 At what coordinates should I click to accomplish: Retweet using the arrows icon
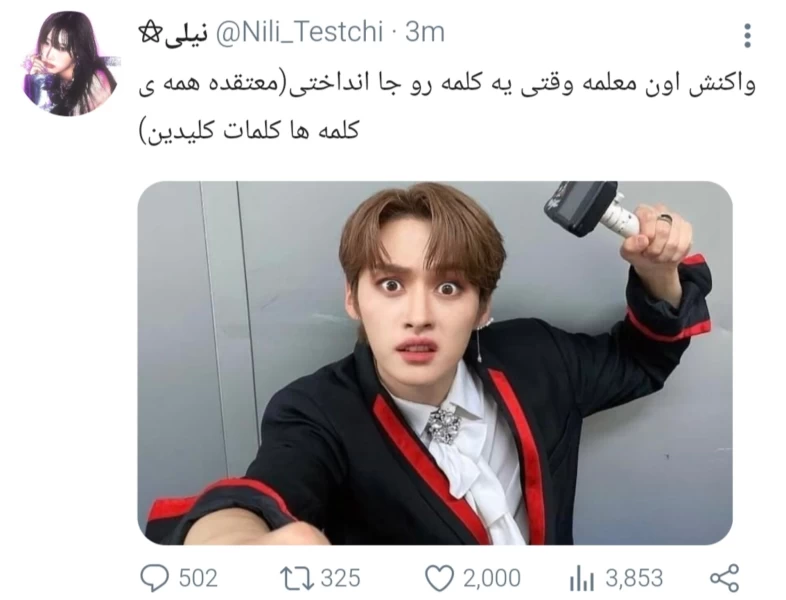pyautogui.click(x=297, y=578)
